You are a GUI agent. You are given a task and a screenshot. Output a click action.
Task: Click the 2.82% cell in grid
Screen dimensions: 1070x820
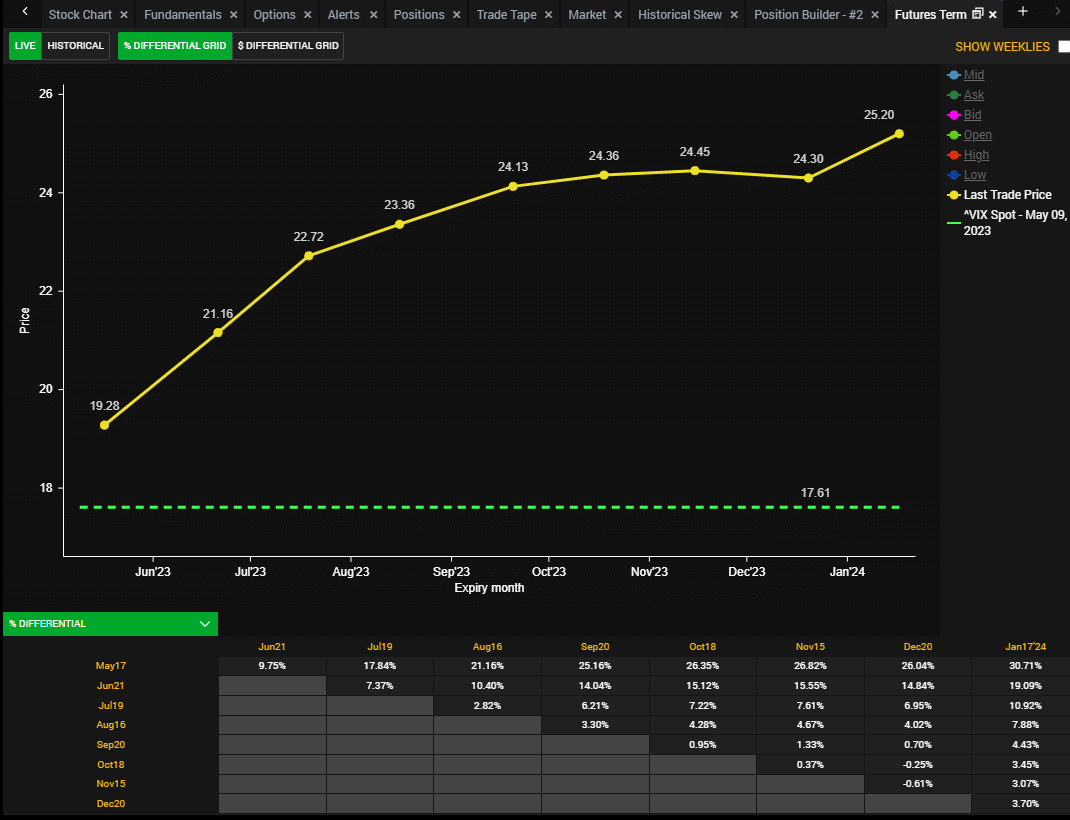pos(487,705)
